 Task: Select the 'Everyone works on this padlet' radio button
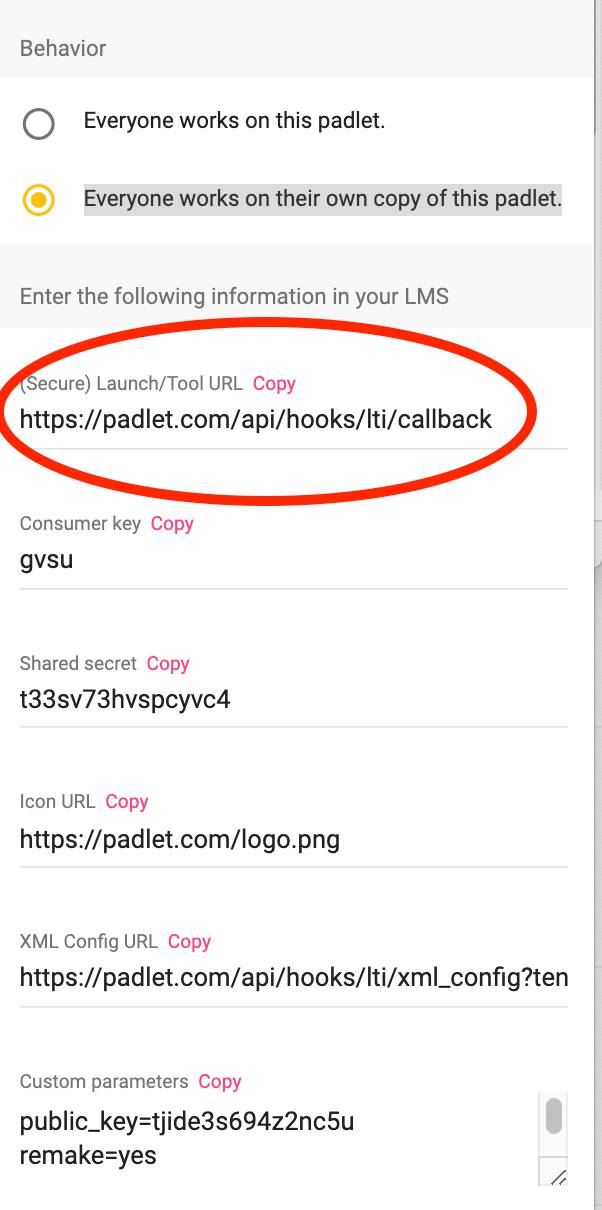[x=38, y=124]
